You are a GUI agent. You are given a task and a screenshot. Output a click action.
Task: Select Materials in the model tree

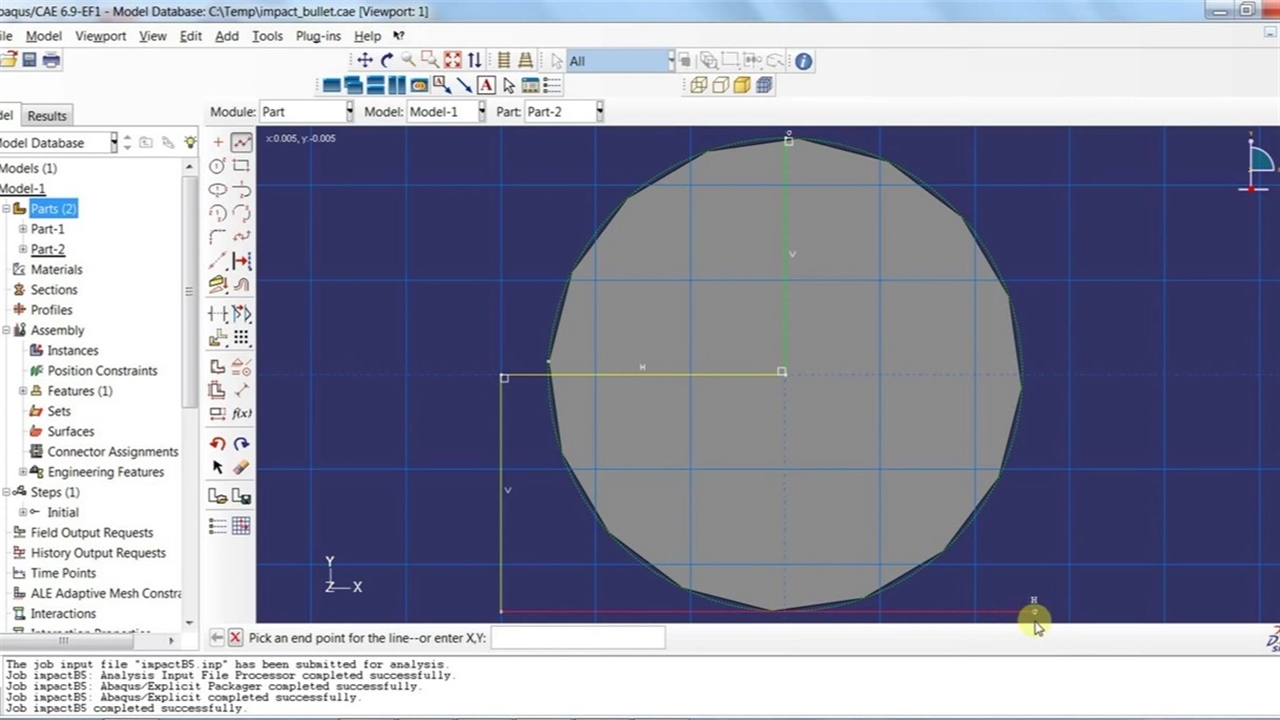click(56, 269)
